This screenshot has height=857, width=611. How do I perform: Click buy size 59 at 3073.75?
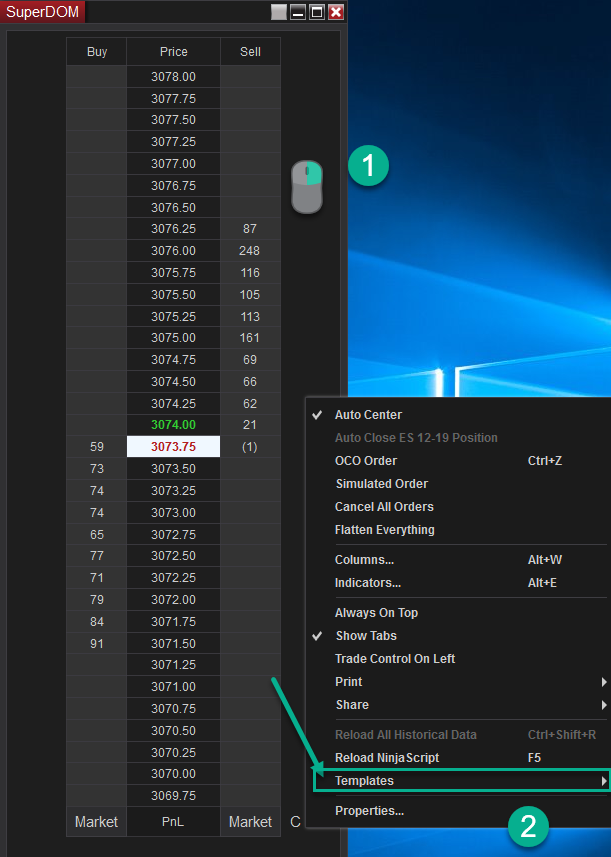click(x=97, y=447)
